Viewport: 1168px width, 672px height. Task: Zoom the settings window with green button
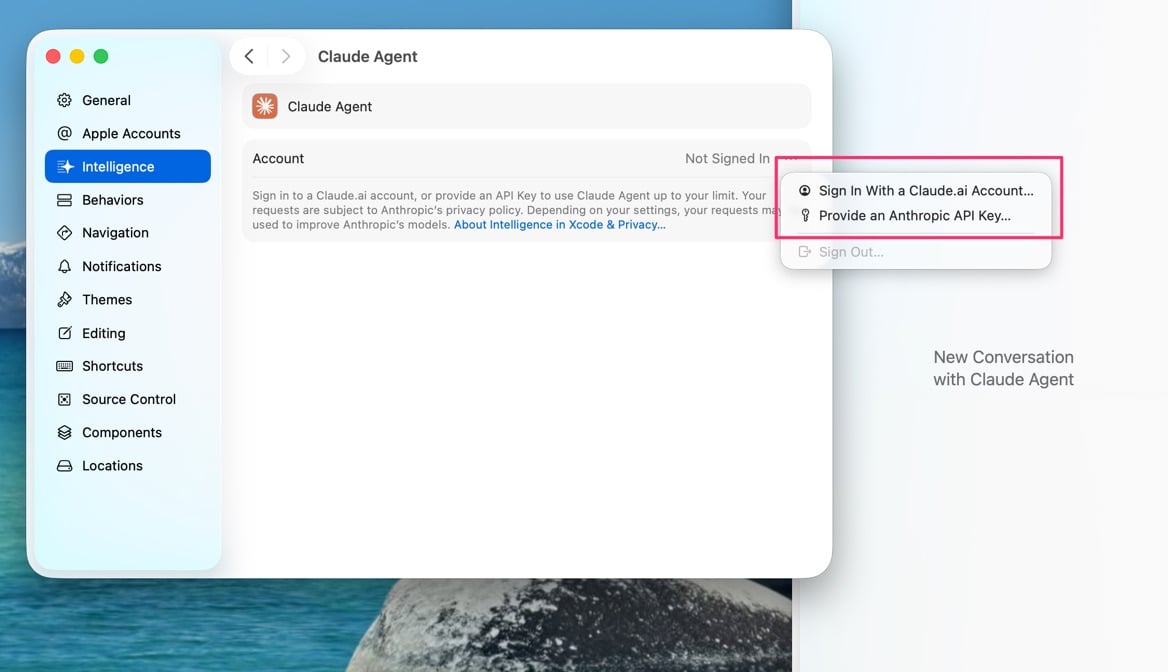(x=101, y=57)
